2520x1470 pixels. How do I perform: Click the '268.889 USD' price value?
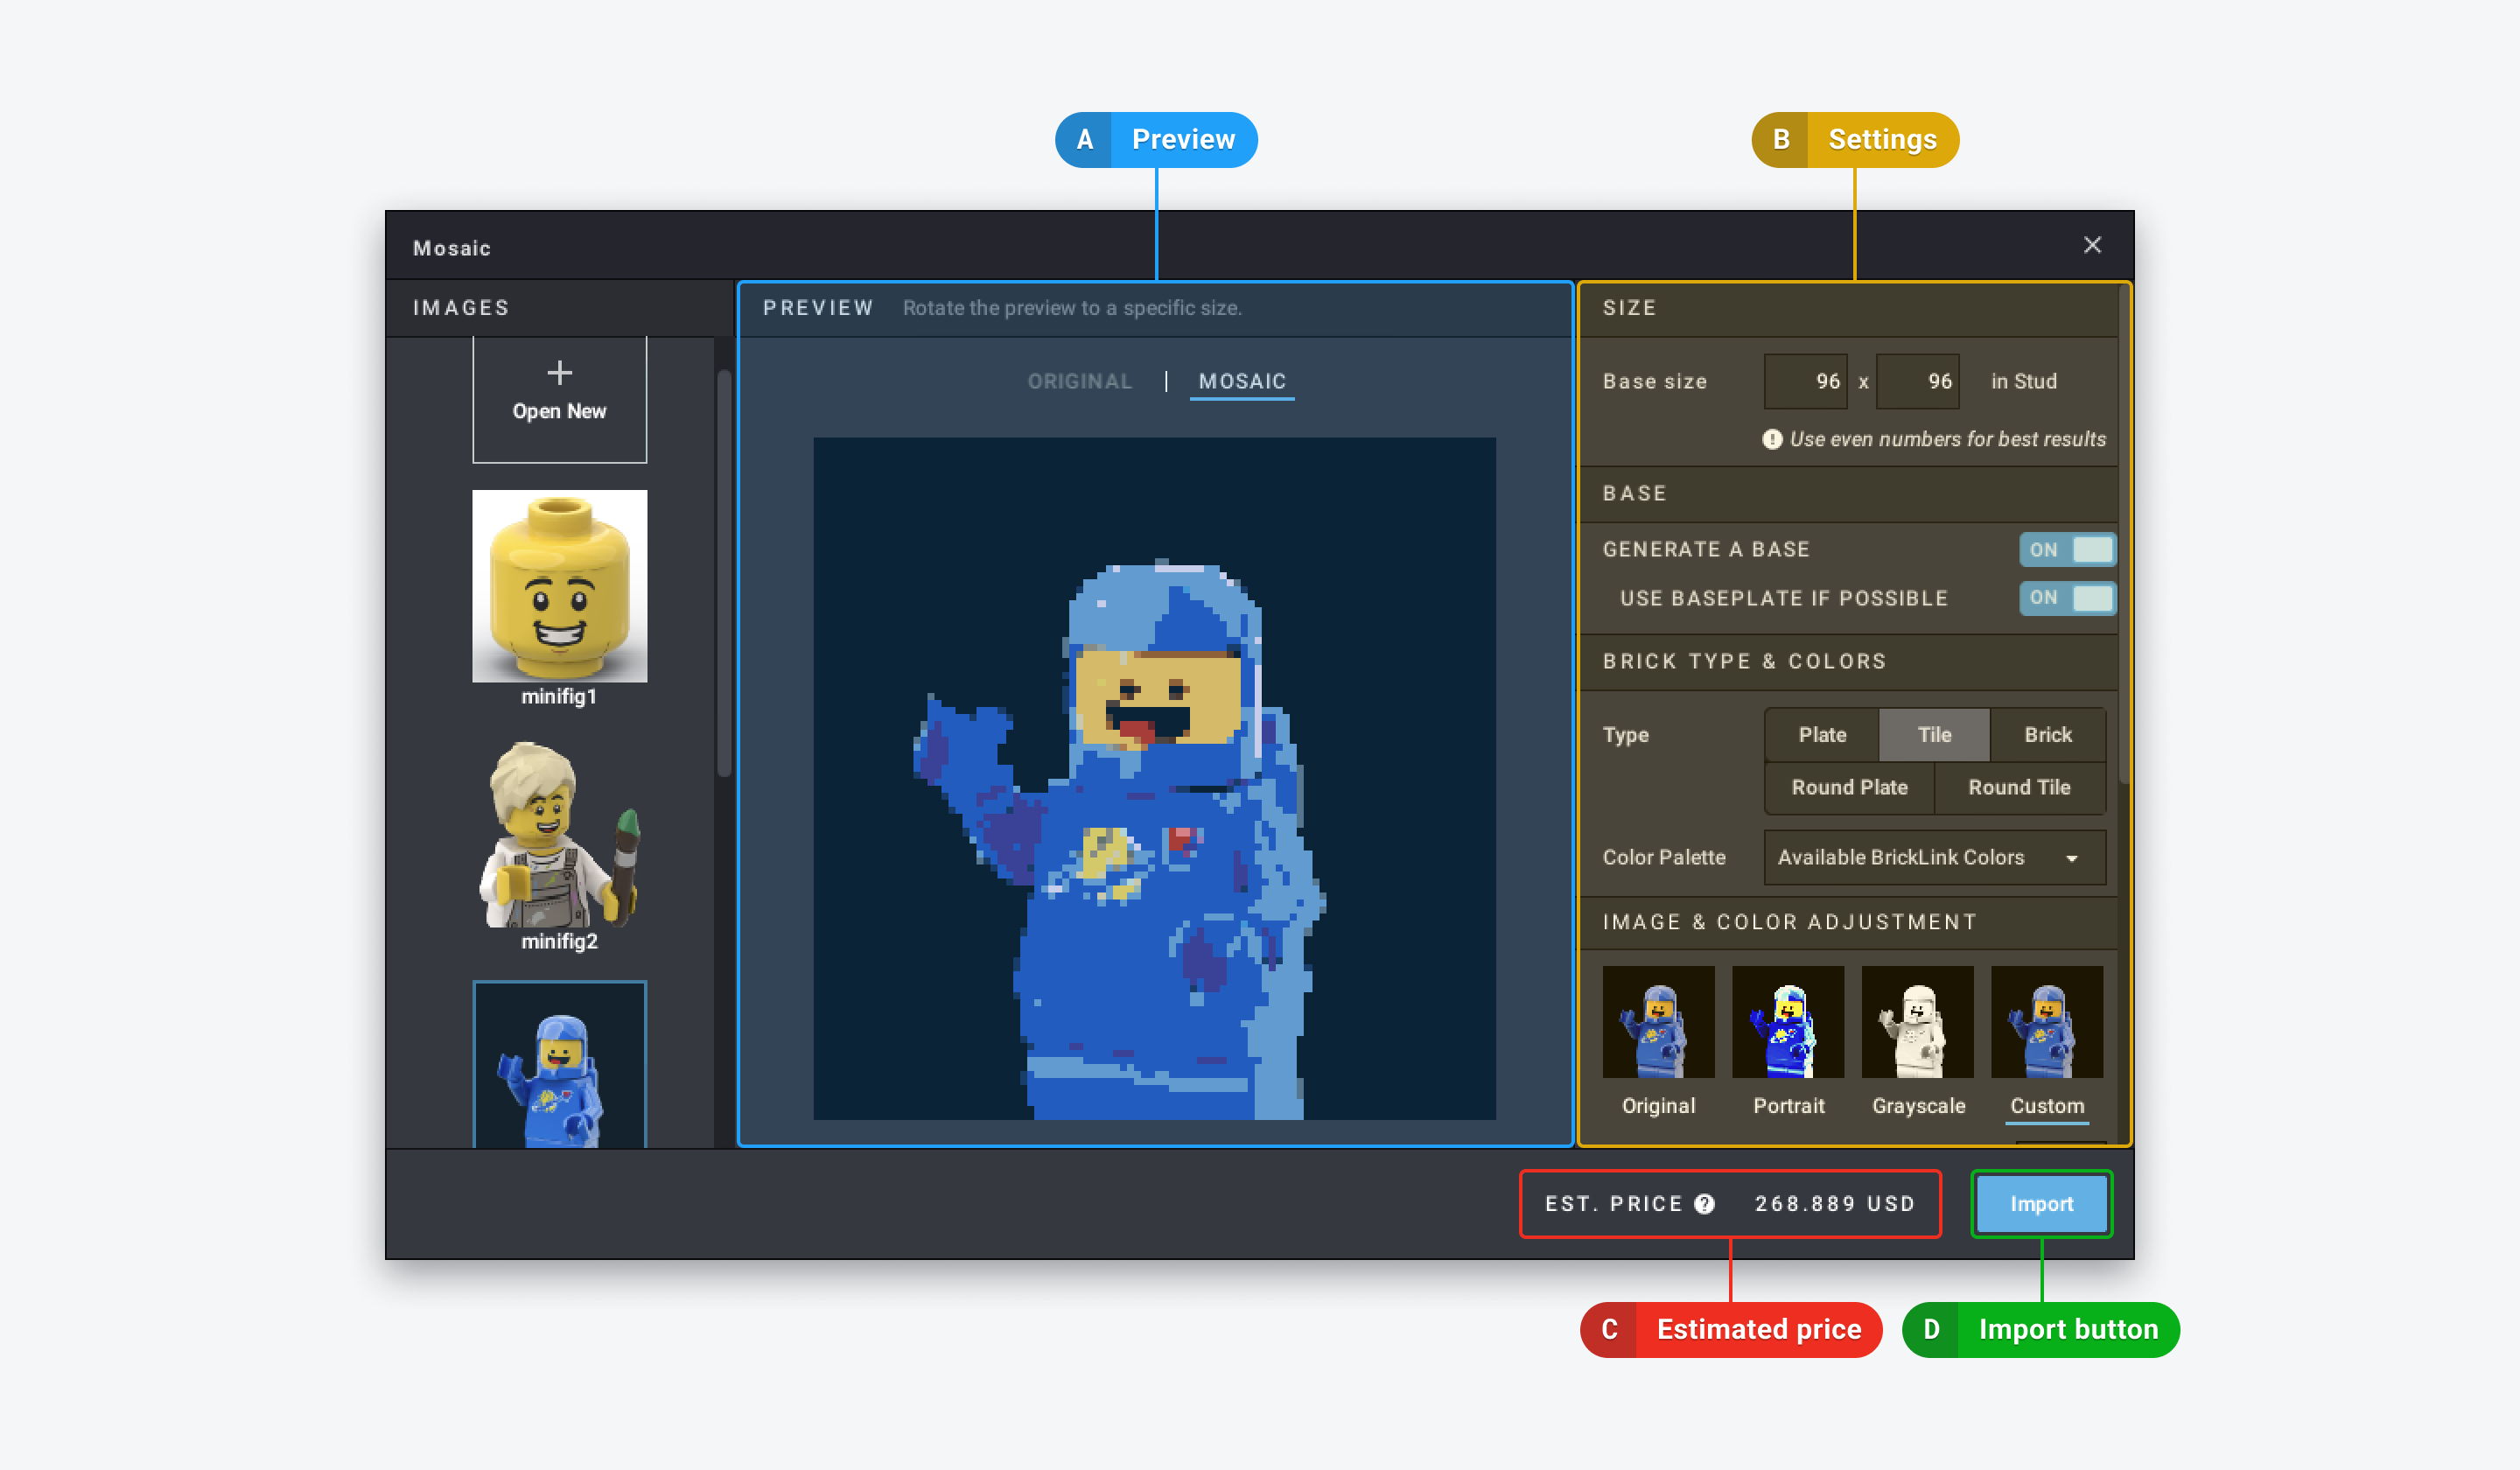pyautogui.click(x=1835, y=1204)
